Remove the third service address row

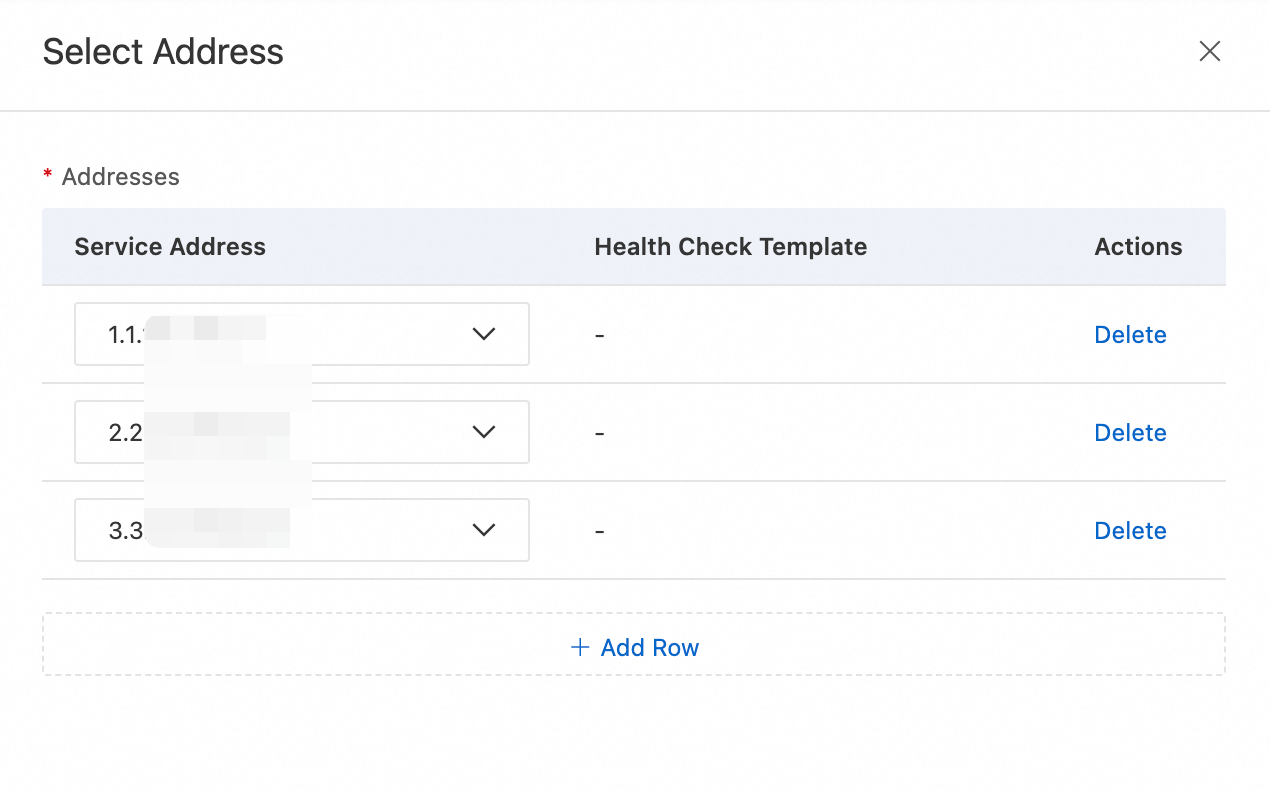(x=1130, y=531)
